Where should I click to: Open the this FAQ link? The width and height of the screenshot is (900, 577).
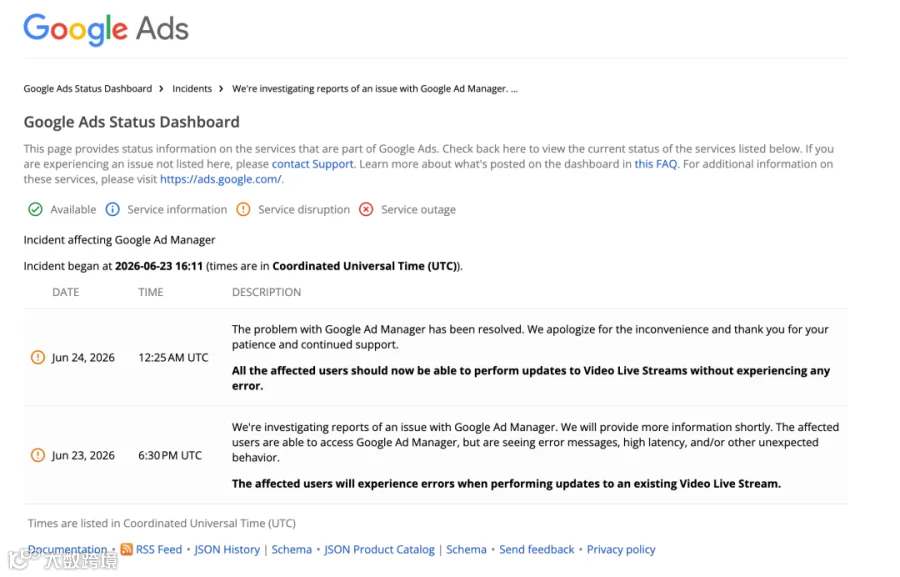(655, 164)
